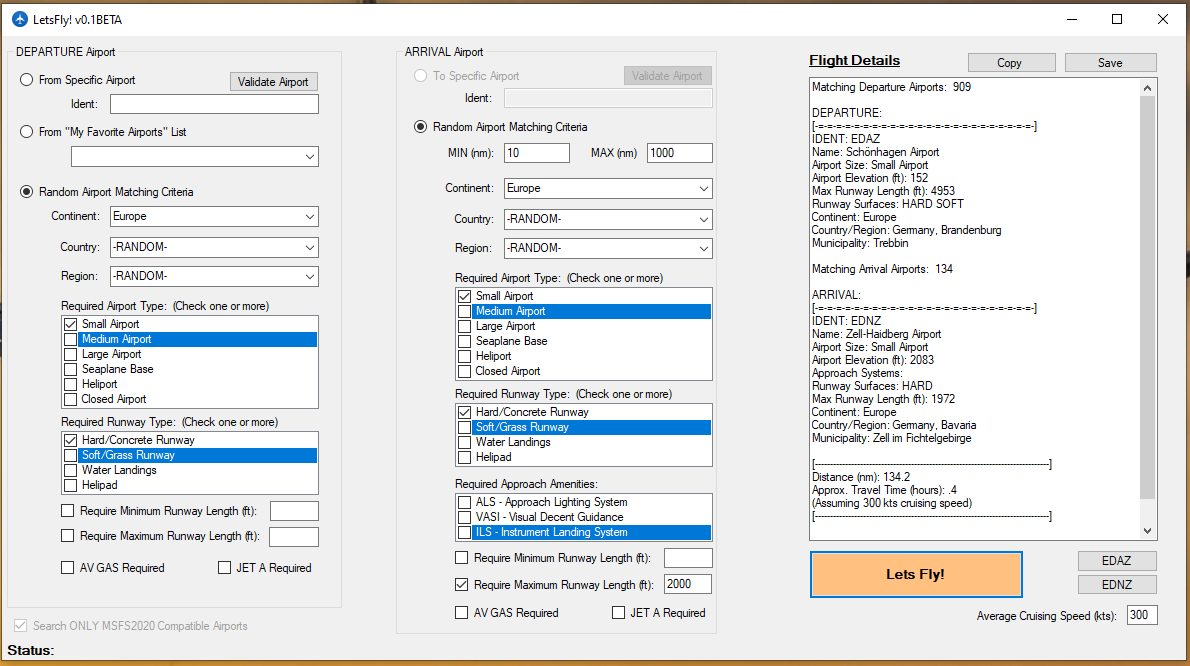Viewport: 1190px width, 666px height.
Task: Select From My Favorite Airports List option
Action: pos(27,132)
